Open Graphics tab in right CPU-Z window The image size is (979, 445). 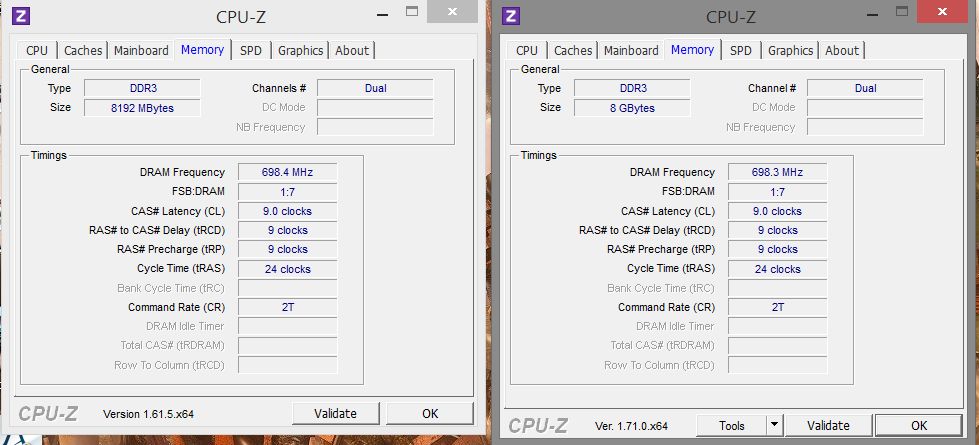click(790, 51)
